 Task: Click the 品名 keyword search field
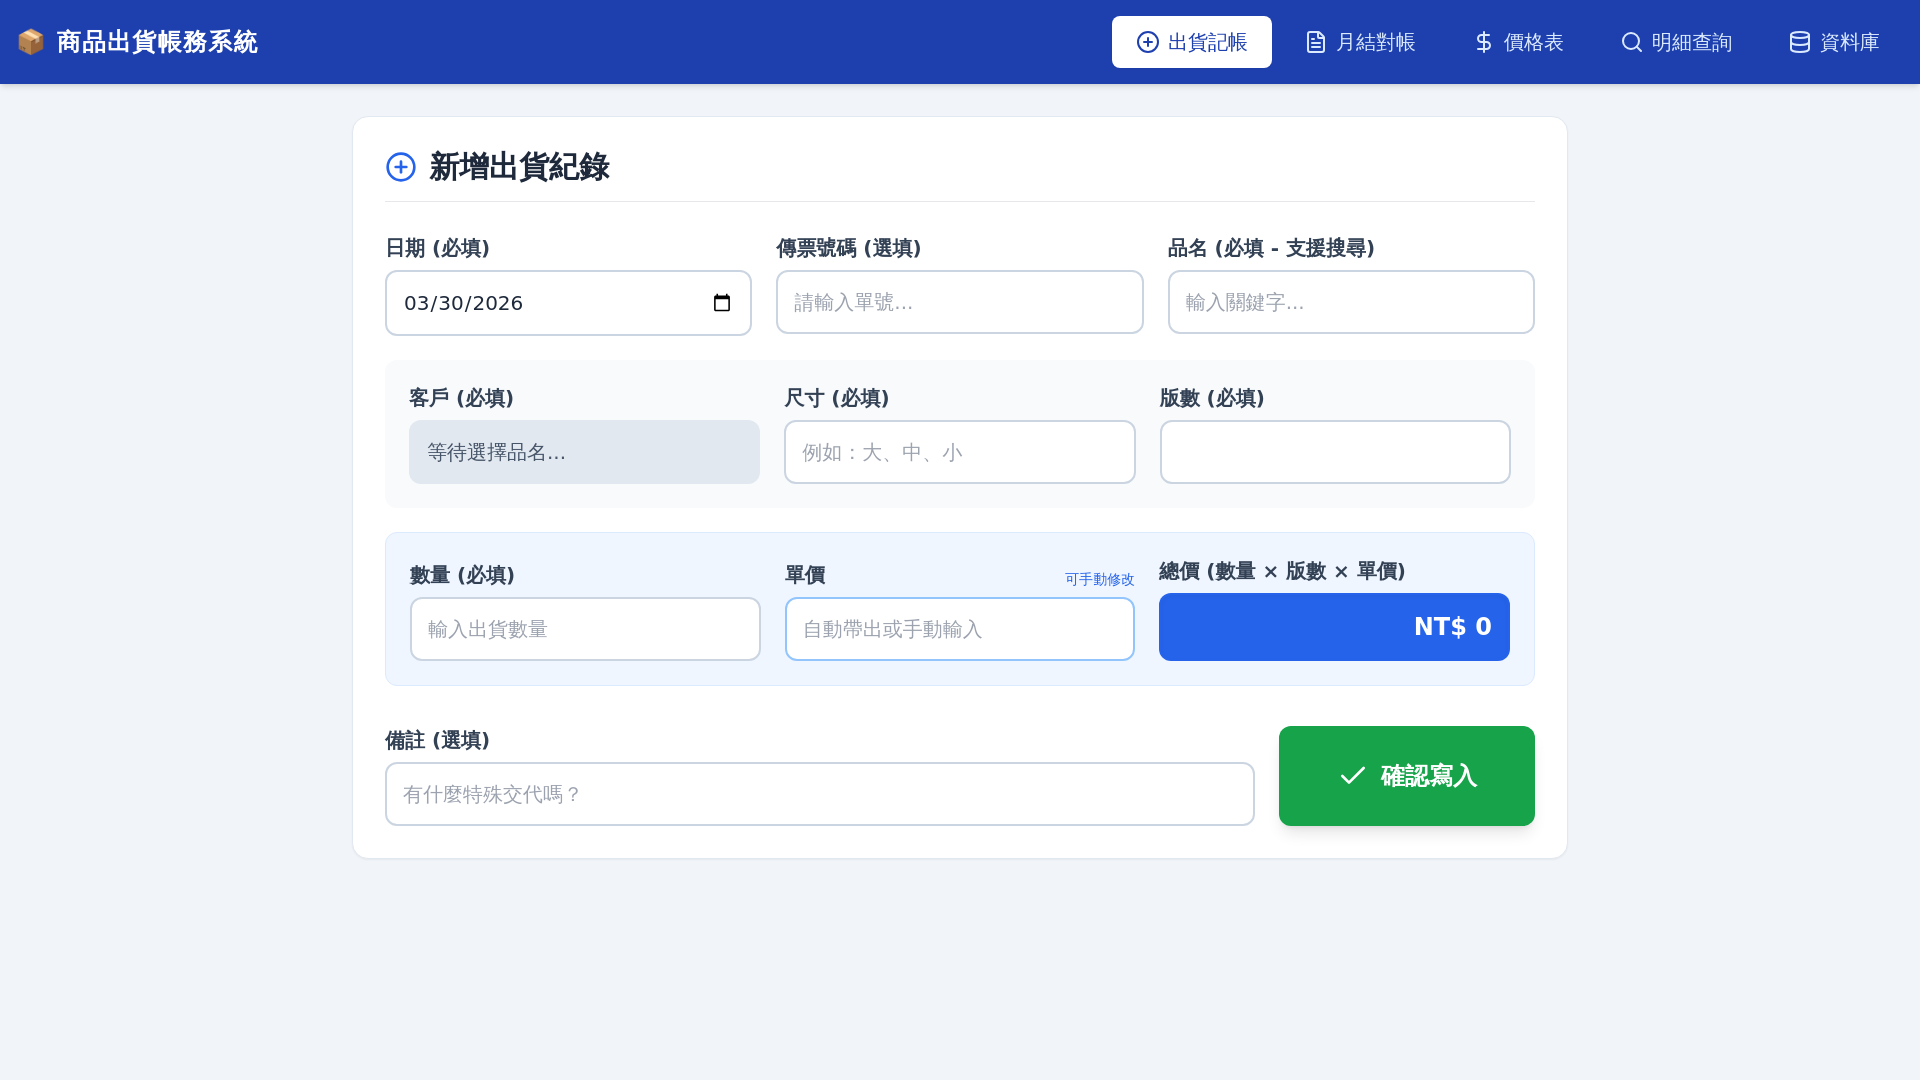(1351, 302)
